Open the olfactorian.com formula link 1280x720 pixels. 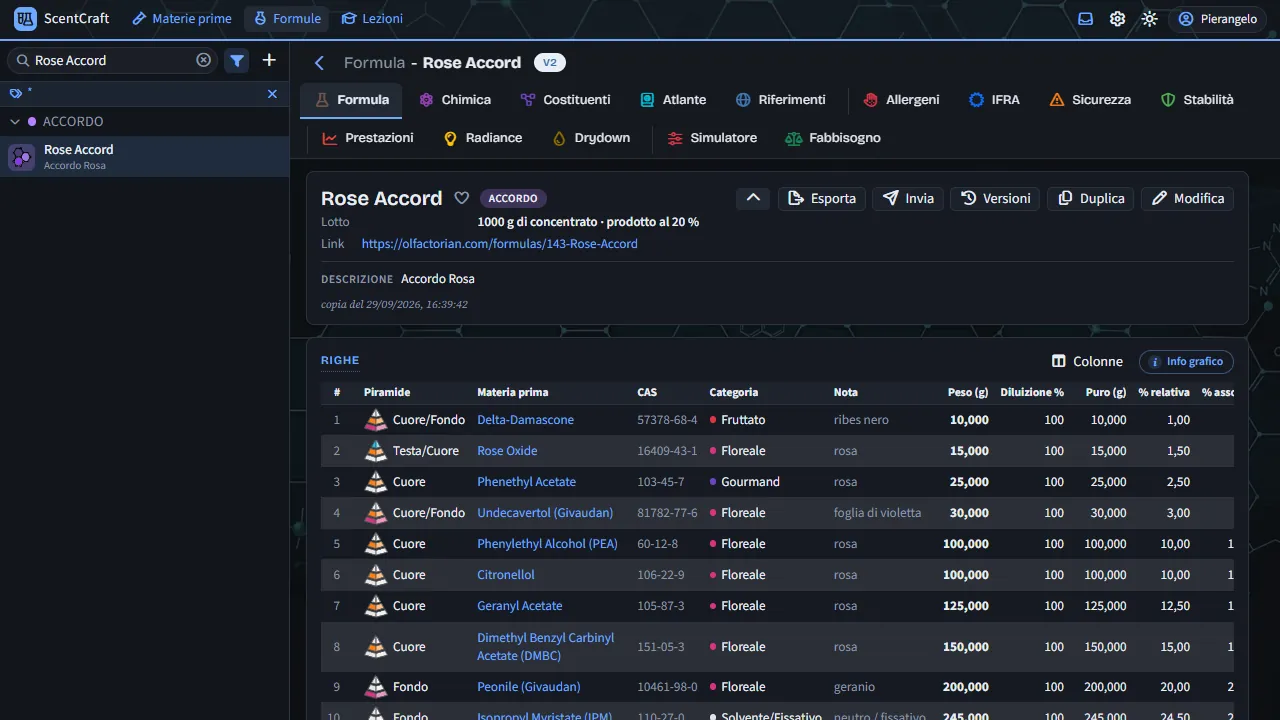pos(499,243)
